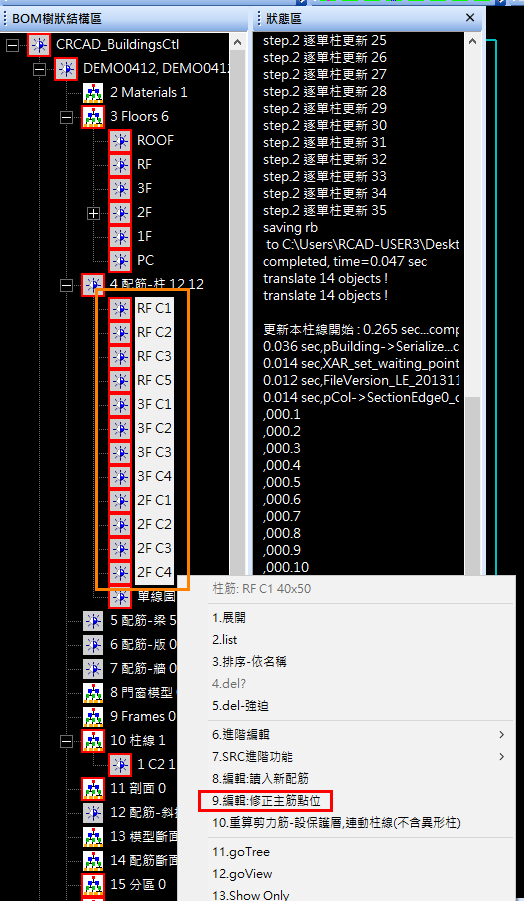Click the 1 C2 column line icon
Screen dimensions: 524x901
120,764
